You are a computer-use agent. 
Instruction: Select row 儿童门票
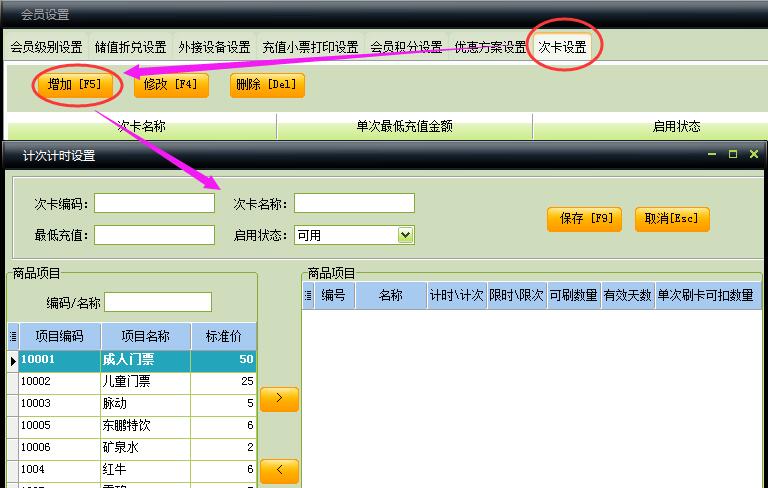click(x=132, y=382)
